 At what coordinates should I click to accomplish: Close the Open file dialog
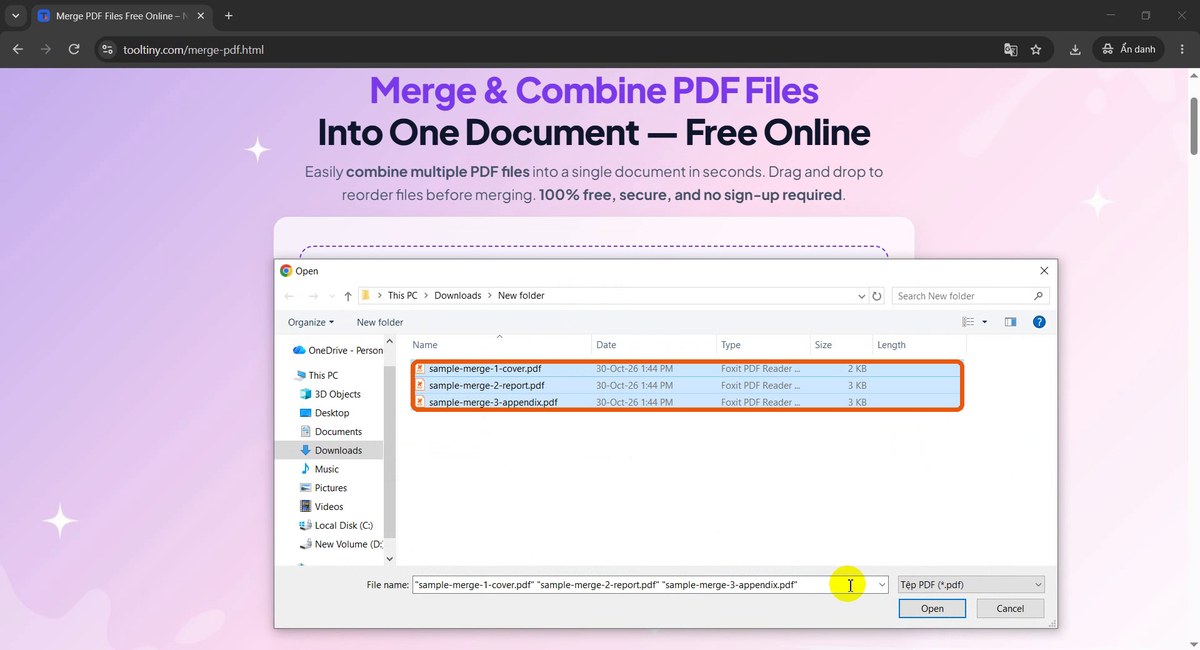point(1044,270)
